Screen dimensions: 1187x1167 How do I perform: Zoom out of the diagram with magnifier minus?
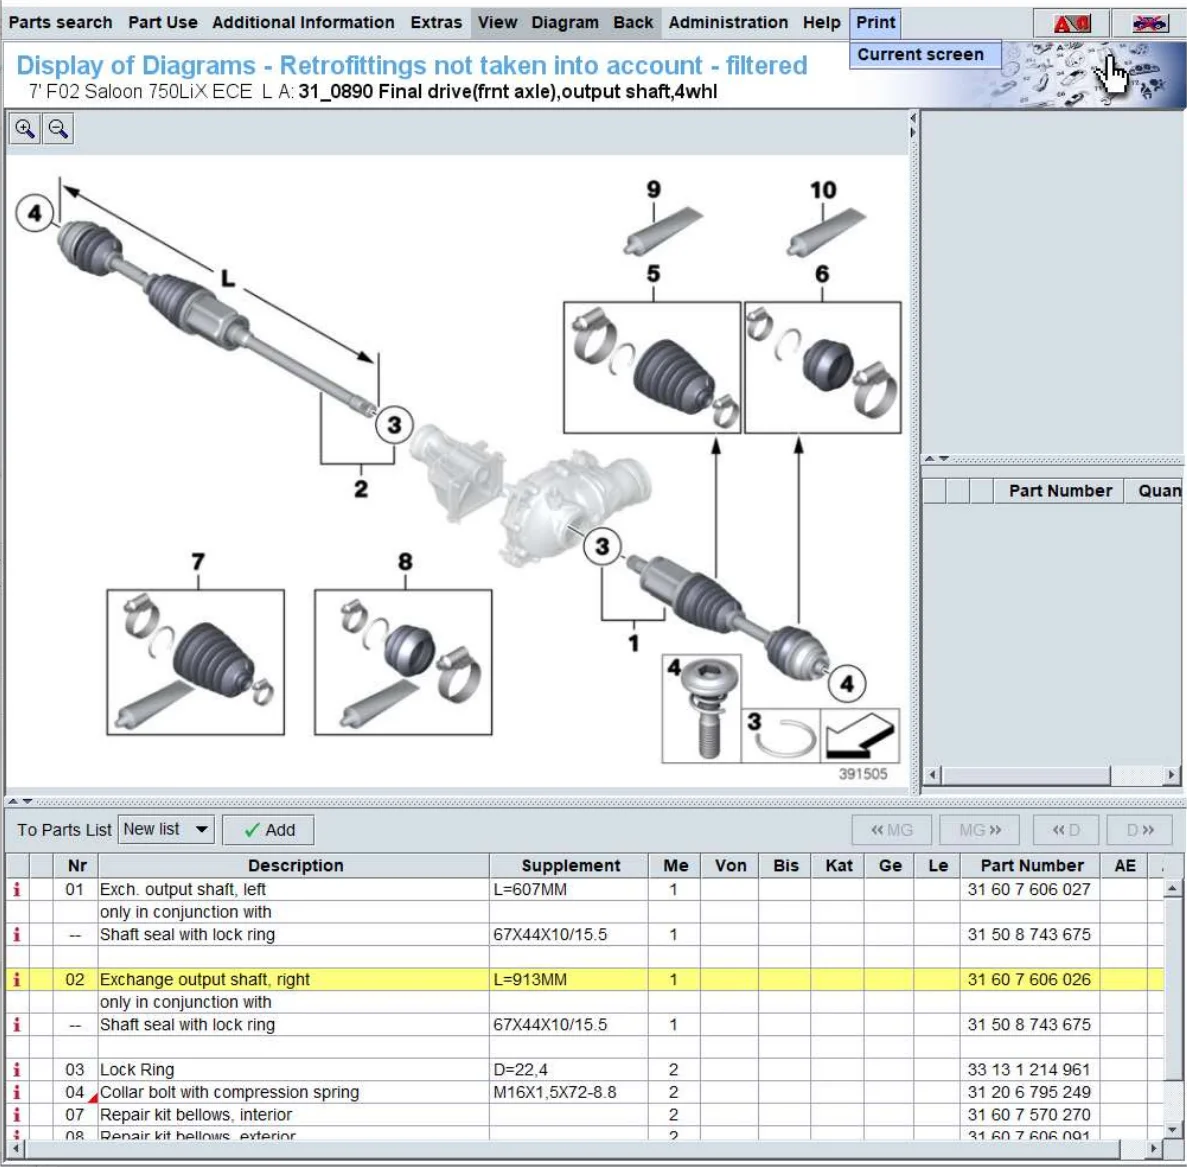[58, 129]
